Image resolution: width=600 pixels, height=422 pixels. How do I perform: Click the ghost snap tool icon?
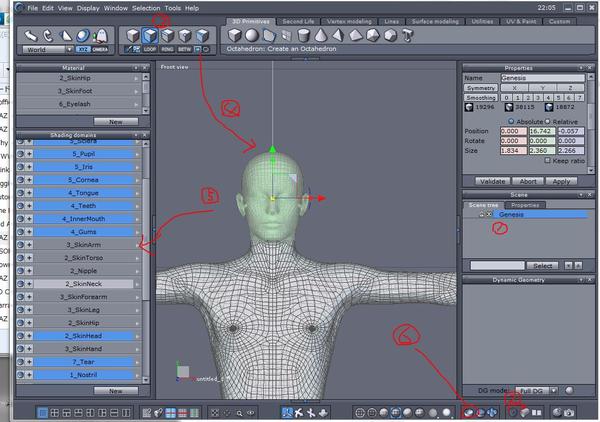(101, 36)
